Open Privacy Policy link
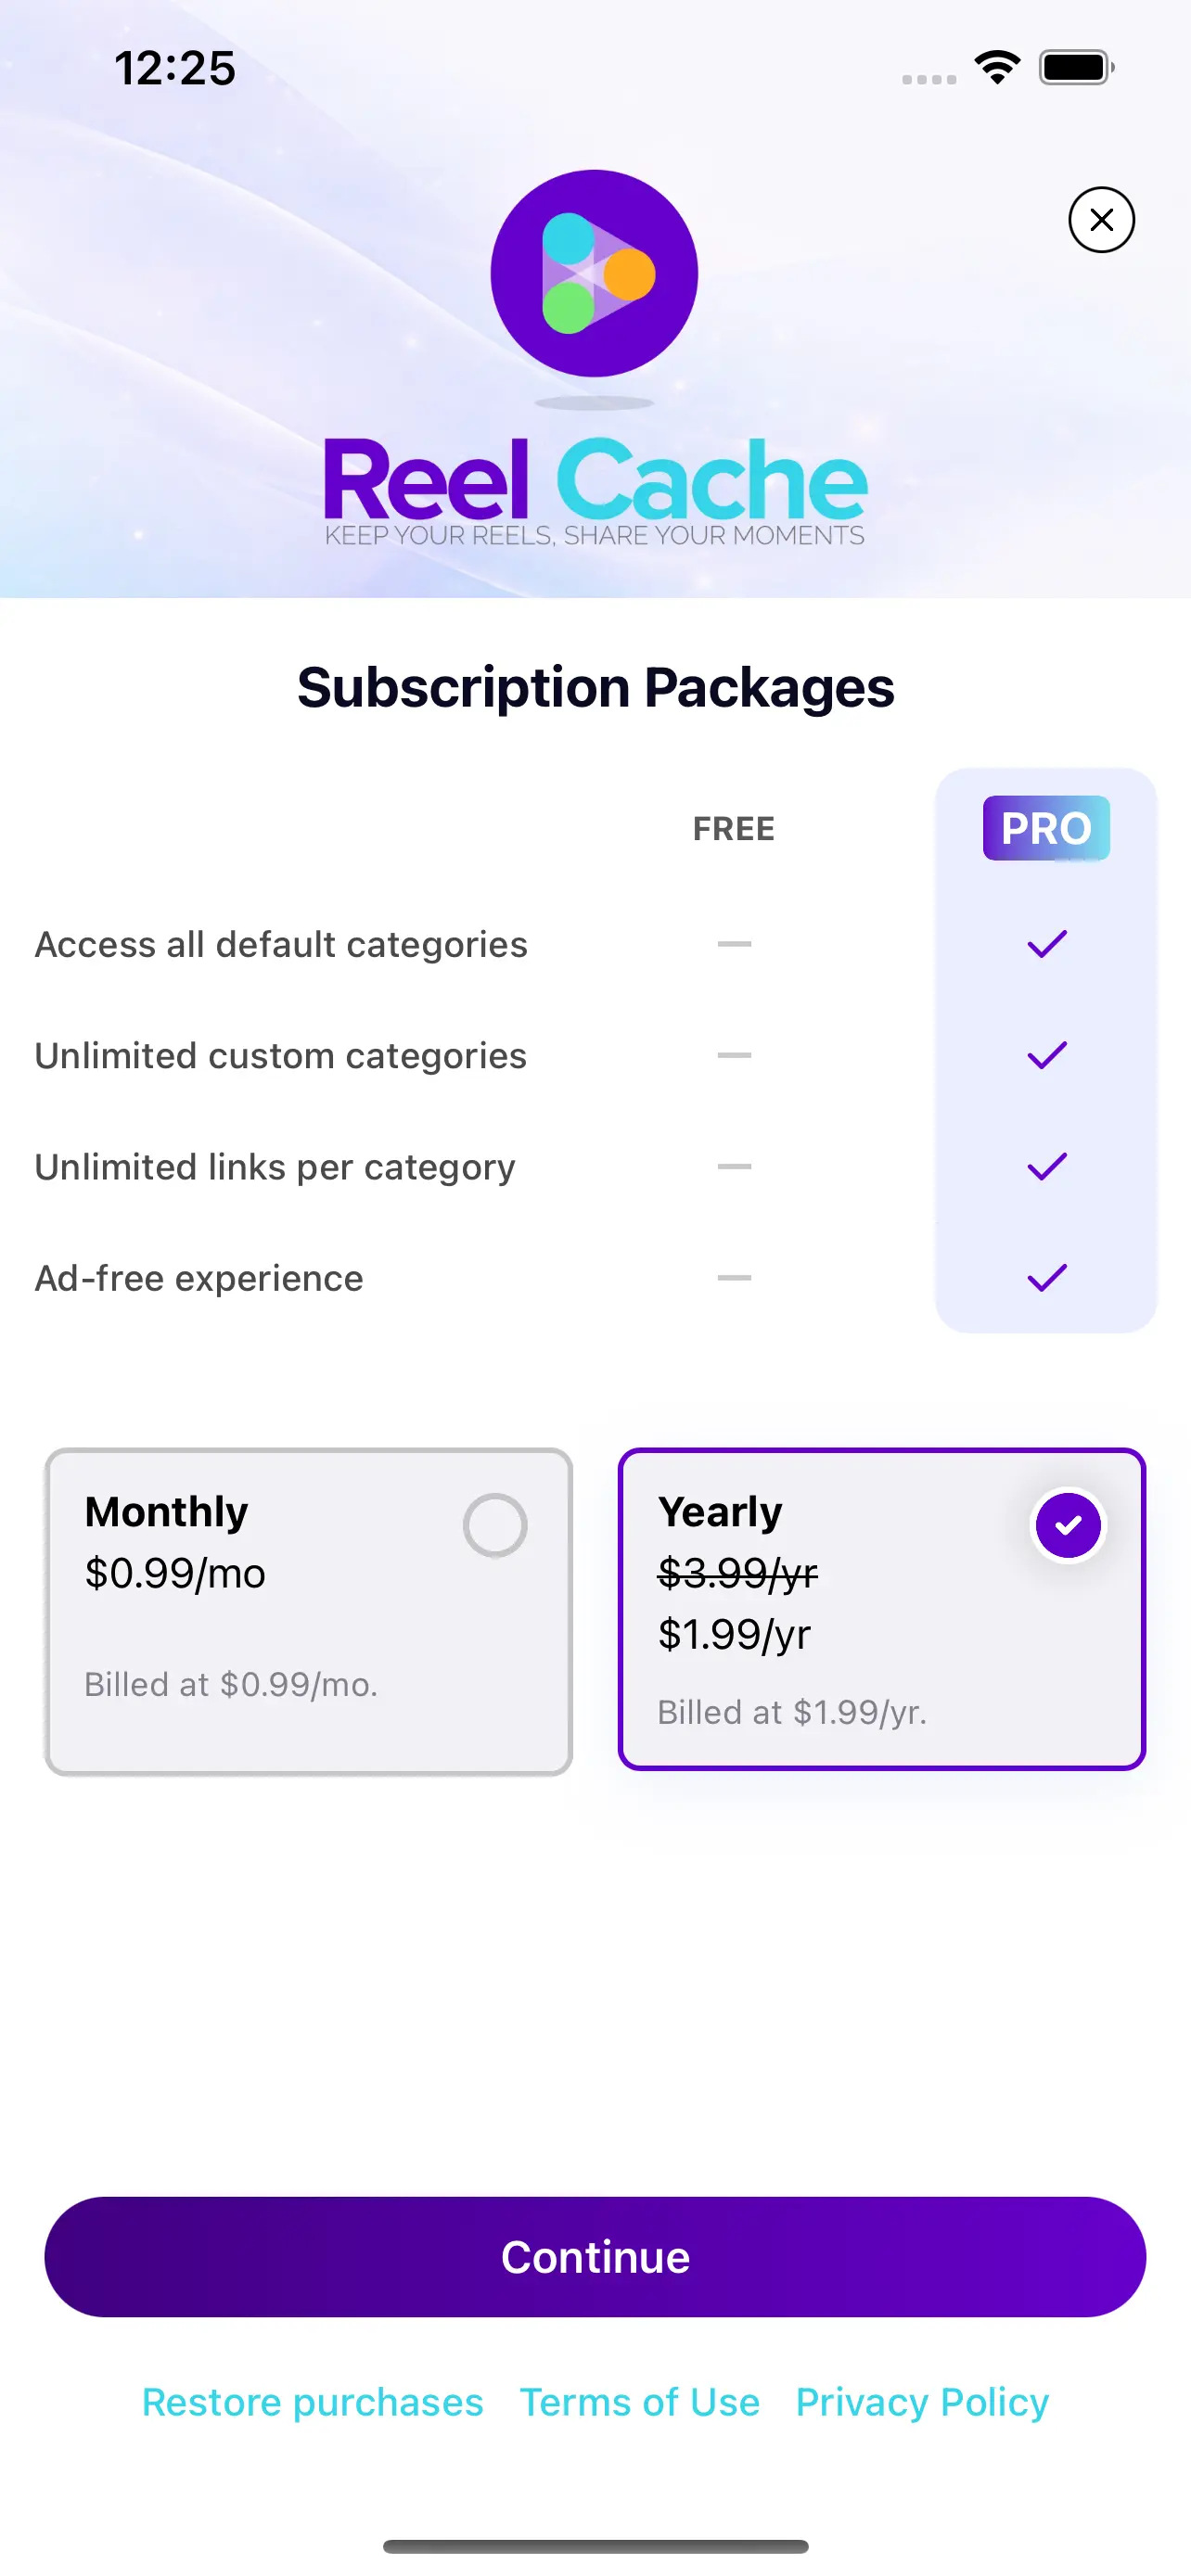This screenshot has height=2576, width=1191. click(922, 2402)
